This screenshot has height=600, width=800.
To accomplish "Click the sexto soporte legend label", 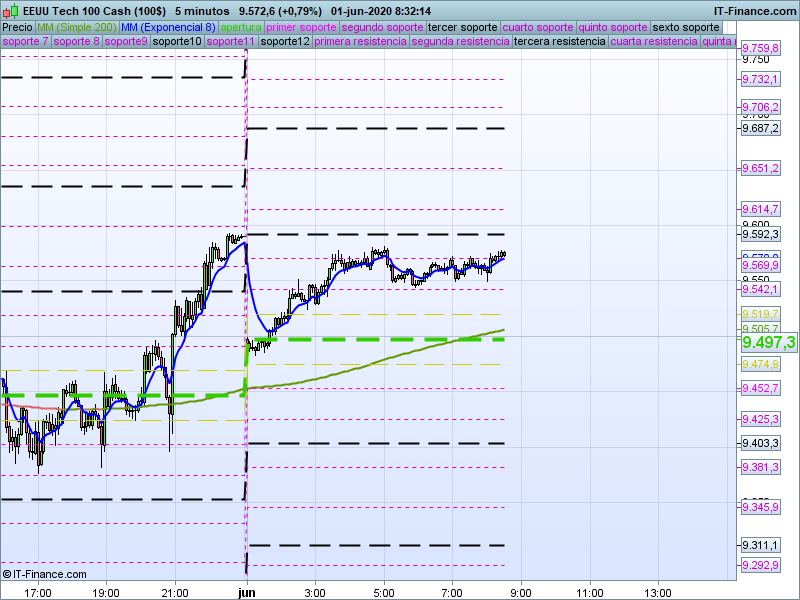I will click(x=686, y=28).
